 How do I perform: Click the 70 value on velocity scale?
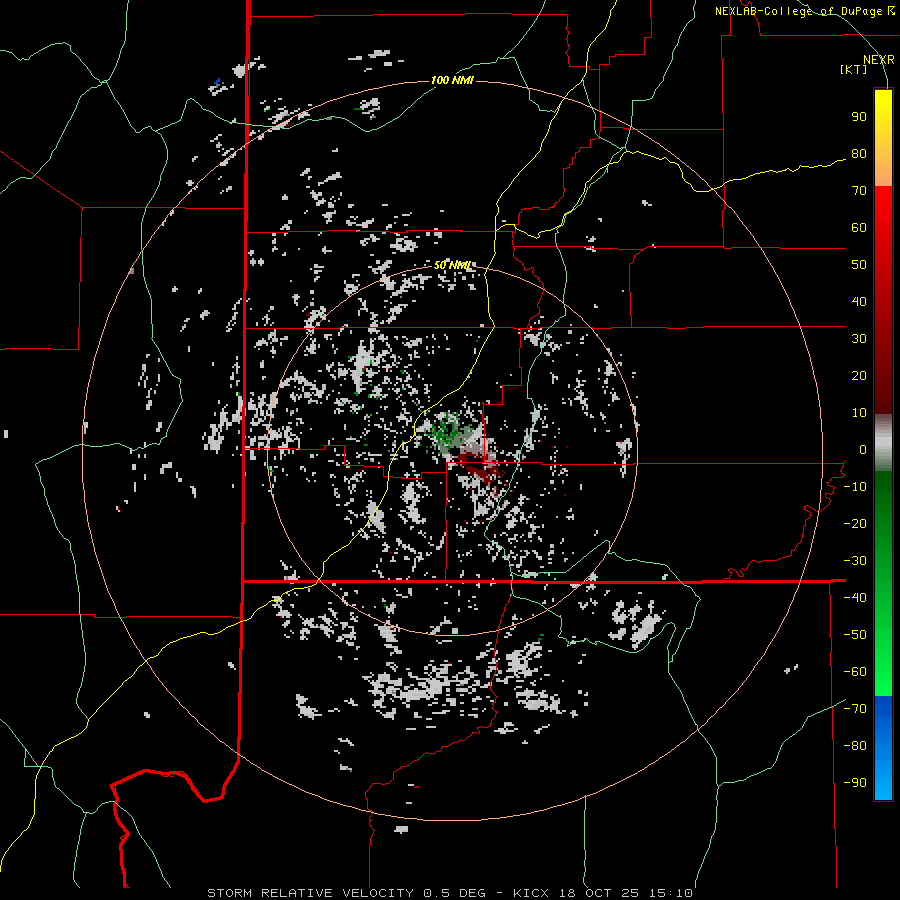[859, 191]
